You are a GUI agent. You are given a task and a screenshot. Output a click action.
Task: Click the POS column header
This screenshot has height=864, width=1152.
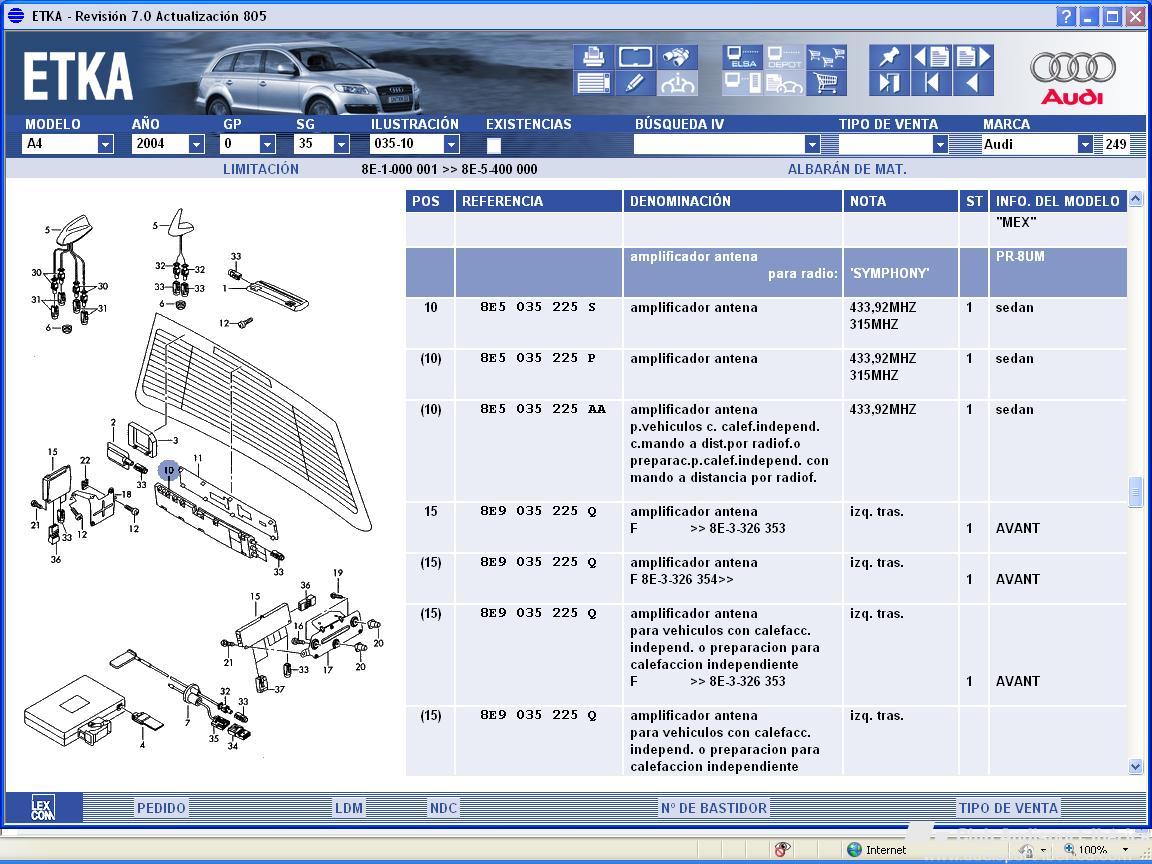click(430, 201)
